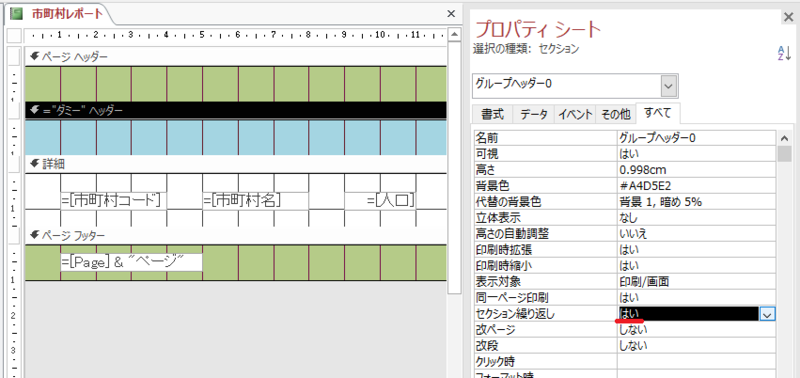Switch to the すべて tab
The width and height of the screenshot is (800, 378).
click(658, 113)
